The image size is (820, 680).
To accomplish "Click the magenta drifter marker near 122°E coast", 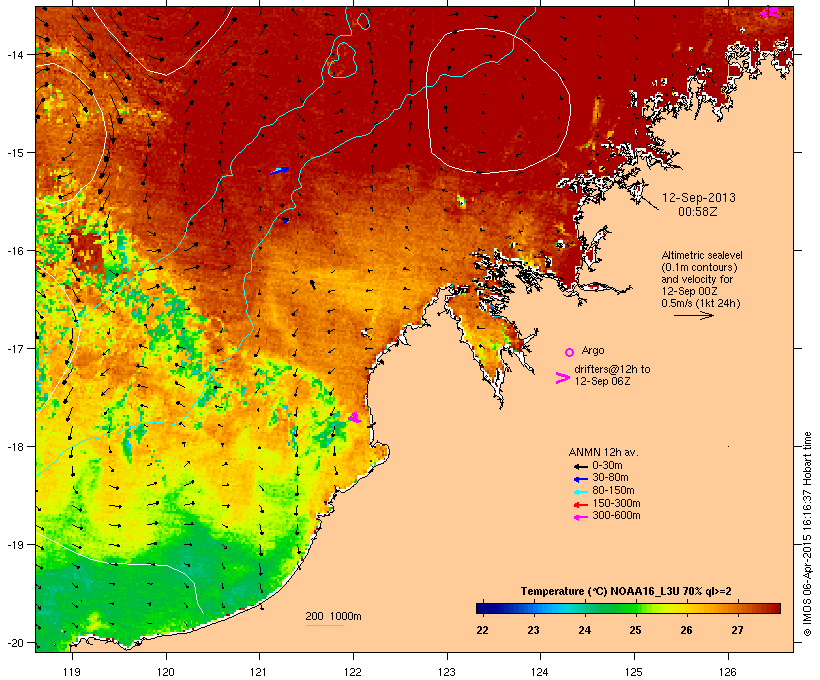I will click(x=355, y=417).
